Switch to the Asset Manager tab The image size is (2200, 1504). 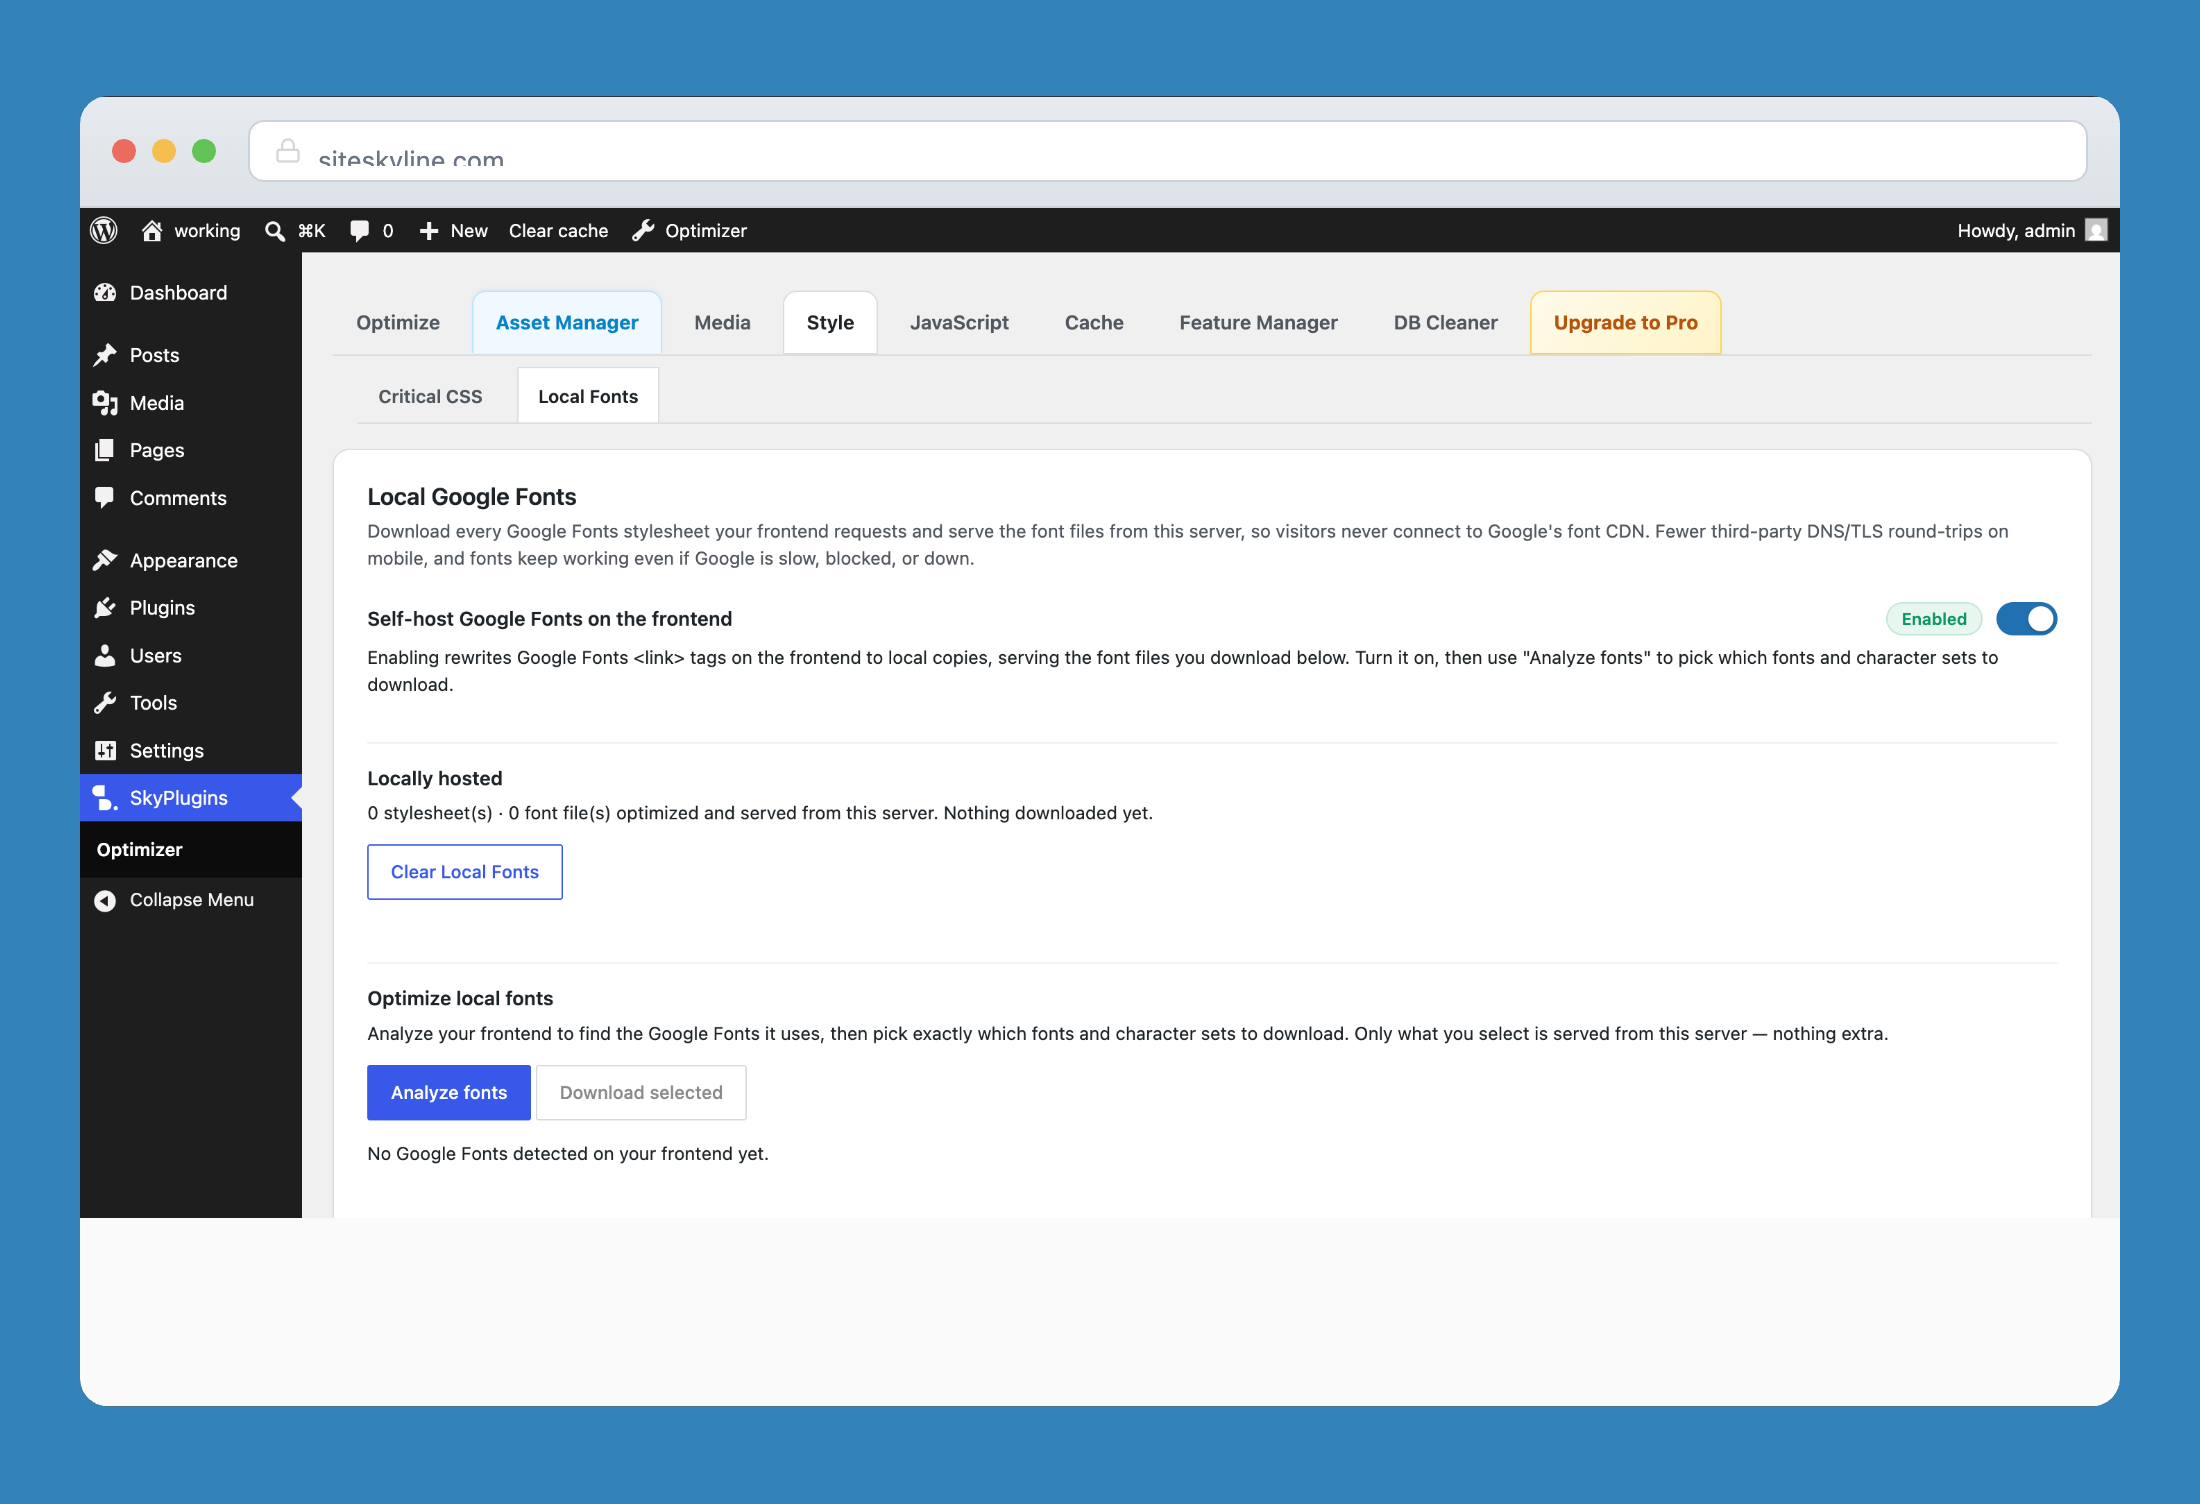(567, 323)
